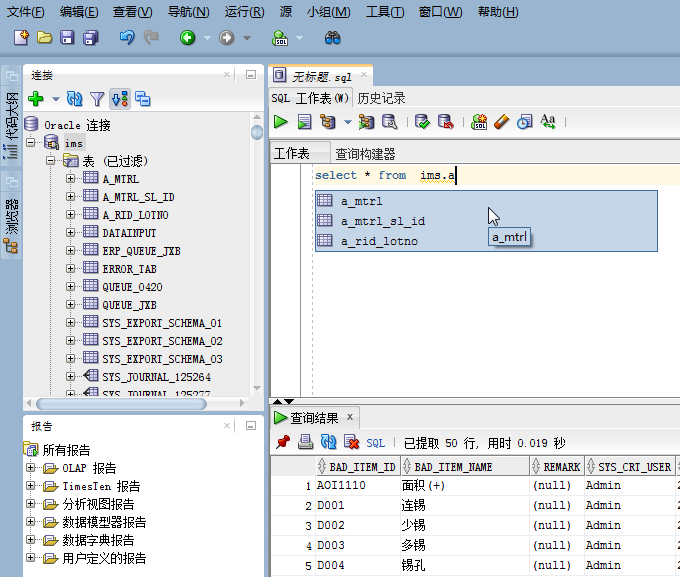Click the eraser Clear icon

[502, 122]
